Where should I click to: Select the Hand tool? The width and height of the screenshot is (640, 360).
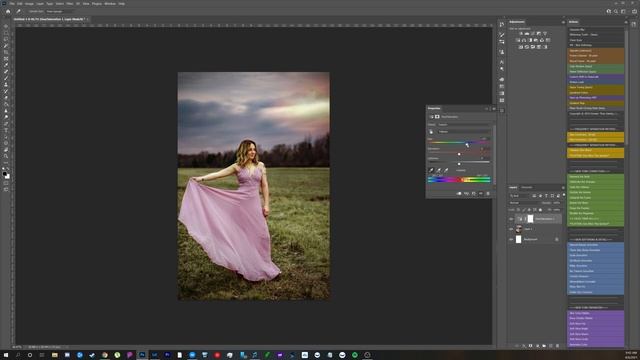6,149
